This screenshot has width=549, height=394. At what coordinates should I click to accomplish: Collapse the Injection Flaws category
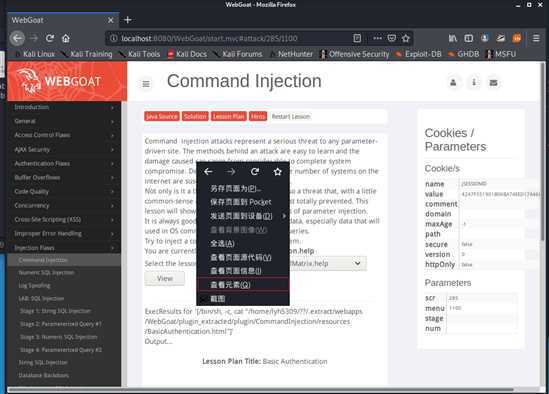point(64,248)
